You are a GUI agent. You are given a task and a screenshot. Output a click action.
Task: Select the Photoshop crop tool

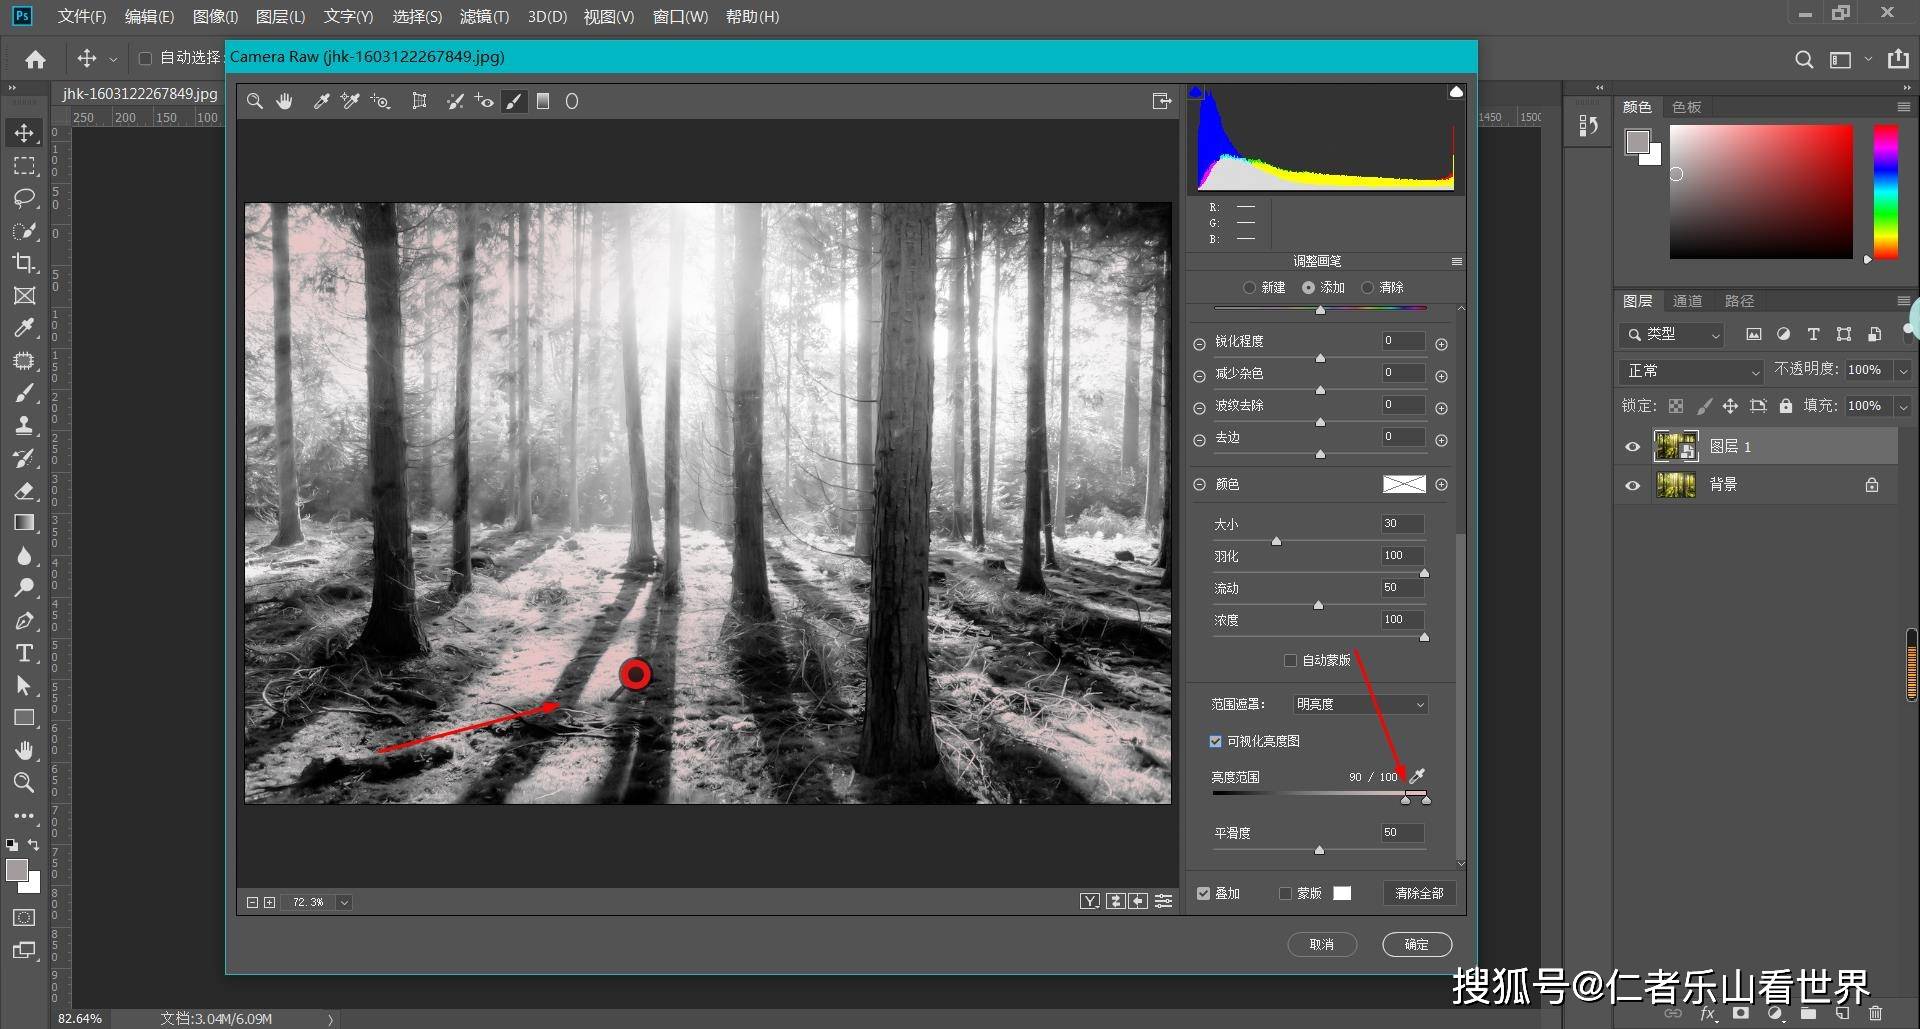(24, 263)
